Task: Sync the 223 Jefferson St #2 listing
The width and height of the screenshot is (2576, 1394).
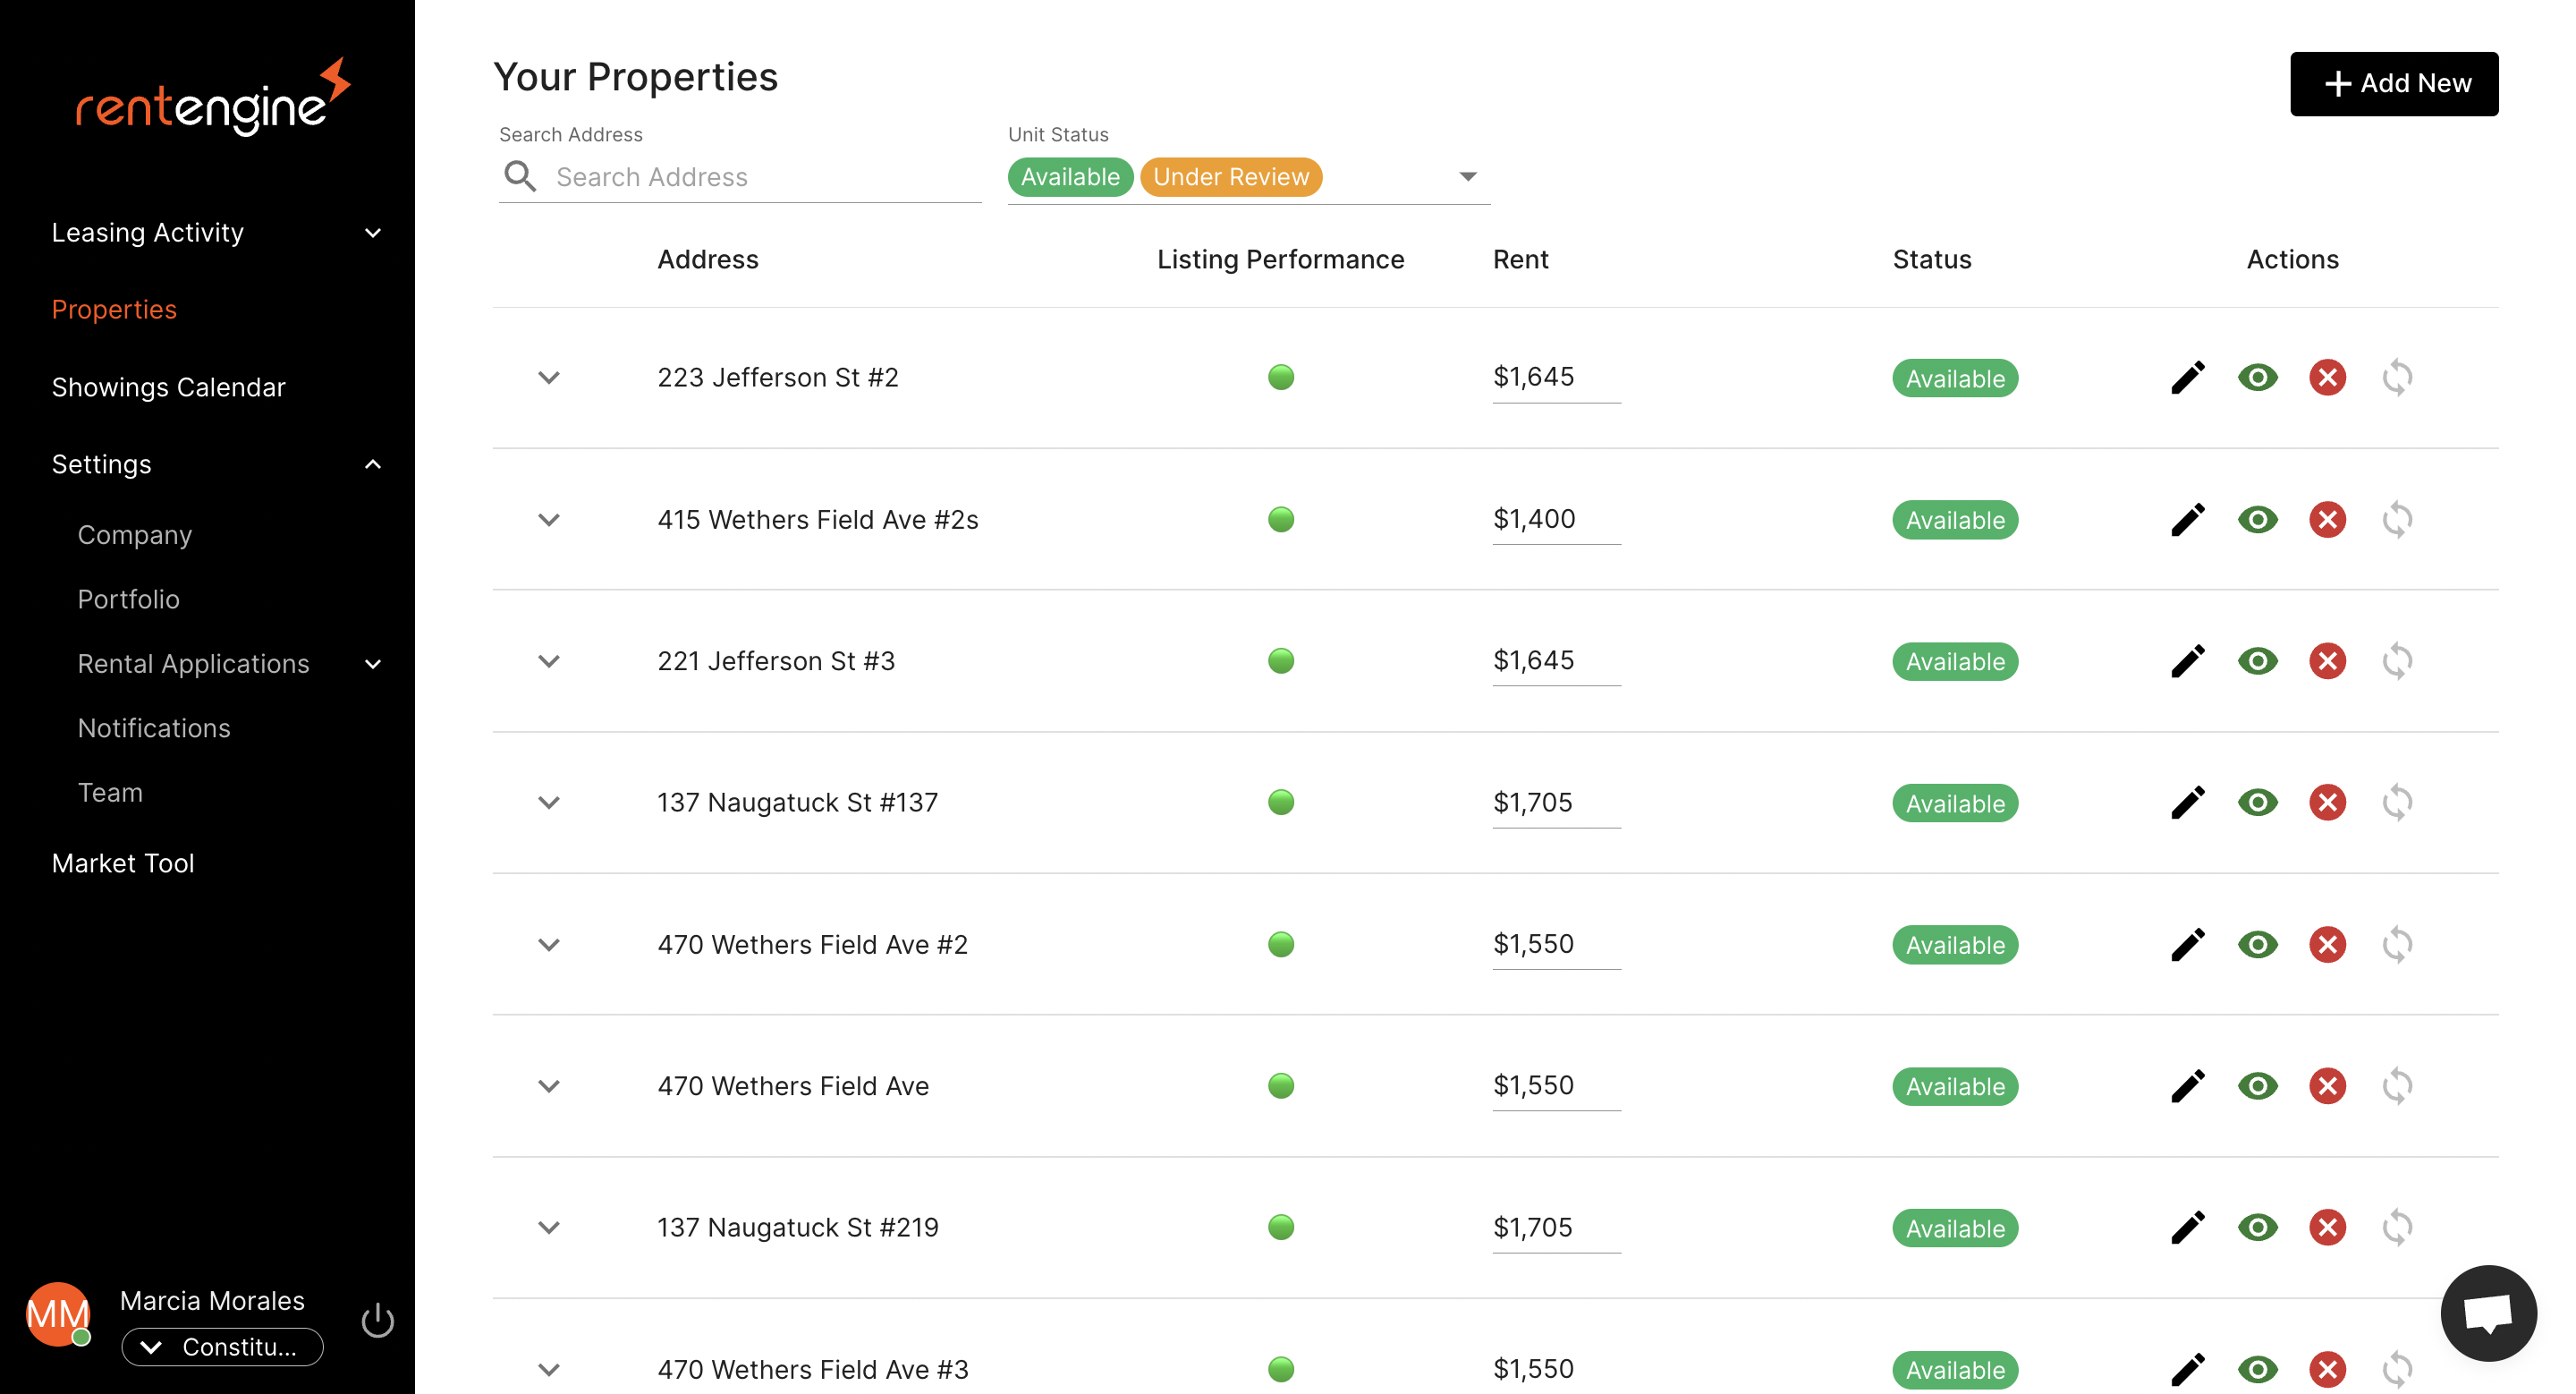Action: [x=2397, y=378]
